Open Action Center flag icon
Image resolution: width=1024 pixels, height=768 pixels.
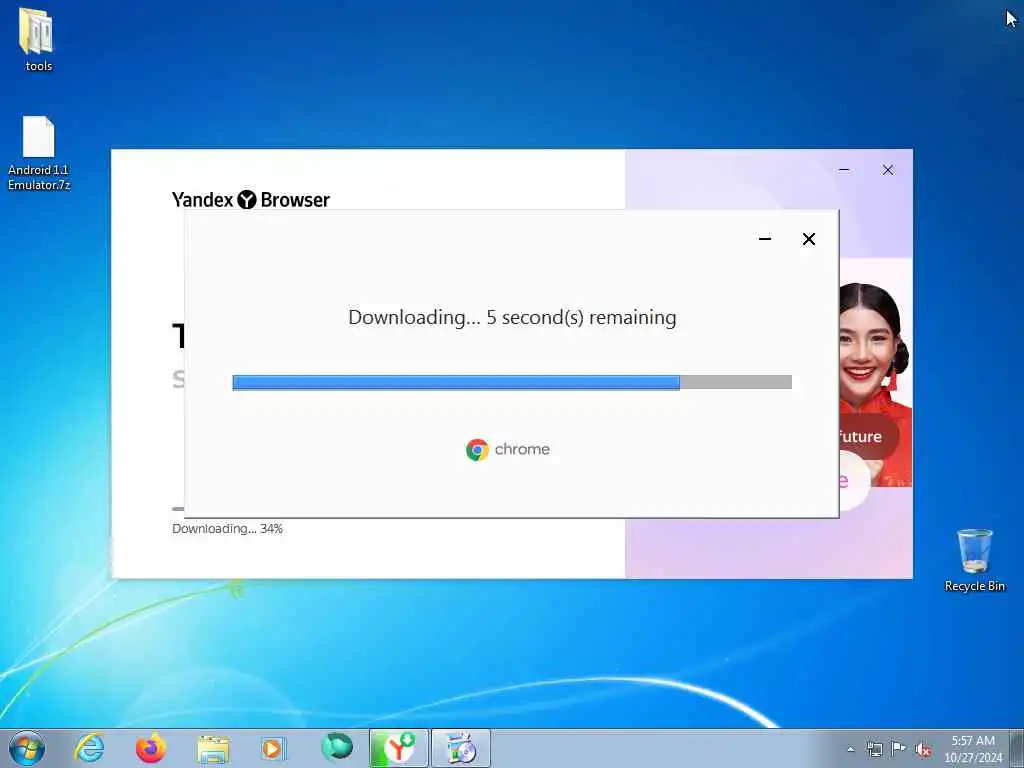point(899,749)
